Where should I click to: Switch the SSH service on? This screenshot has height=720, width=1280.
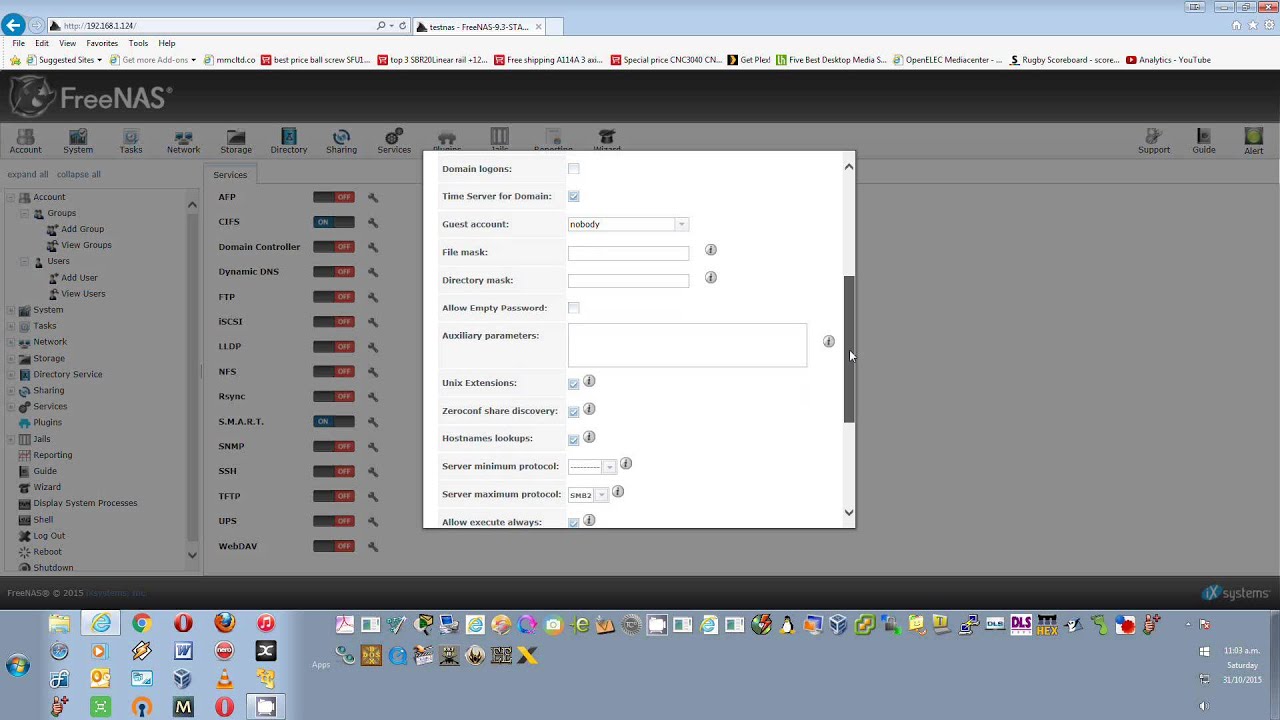coord(333,471)
